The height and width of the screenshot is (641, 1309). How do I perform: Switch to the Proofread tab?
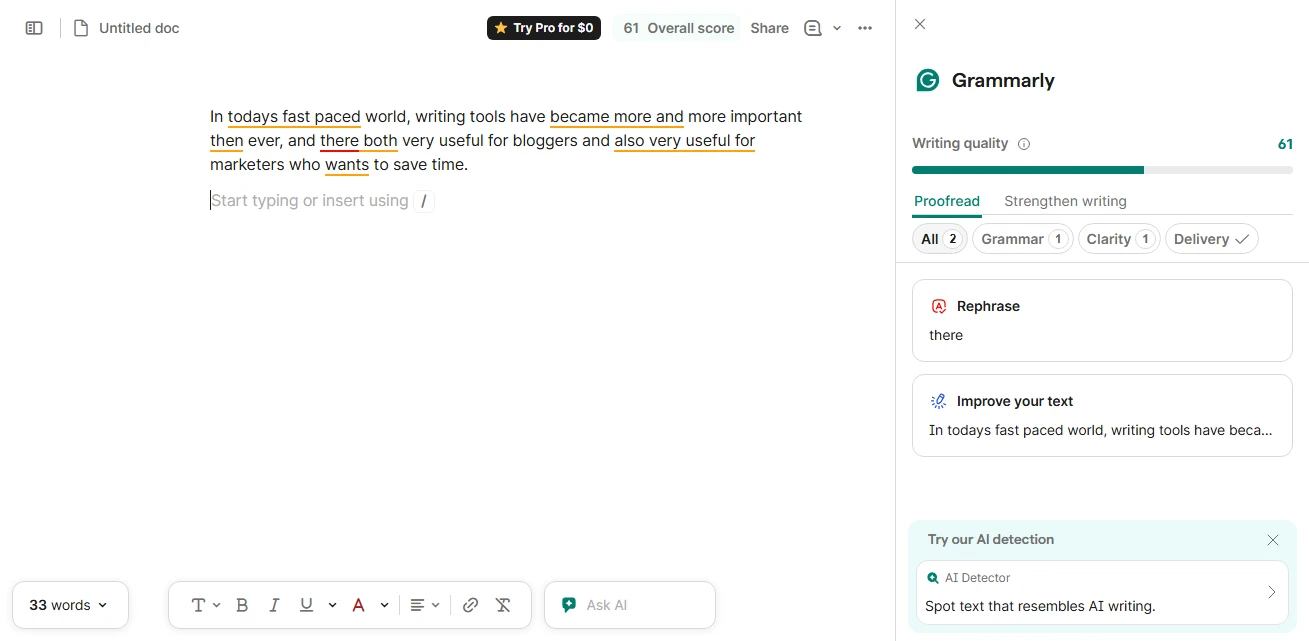point(947,201)
